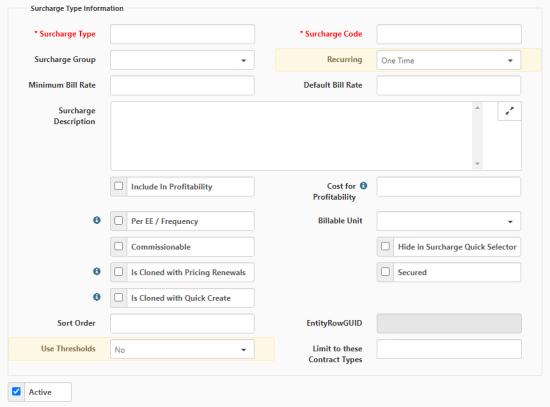Tick Hide in Surcharge Quick Selector

coord(385,246)
